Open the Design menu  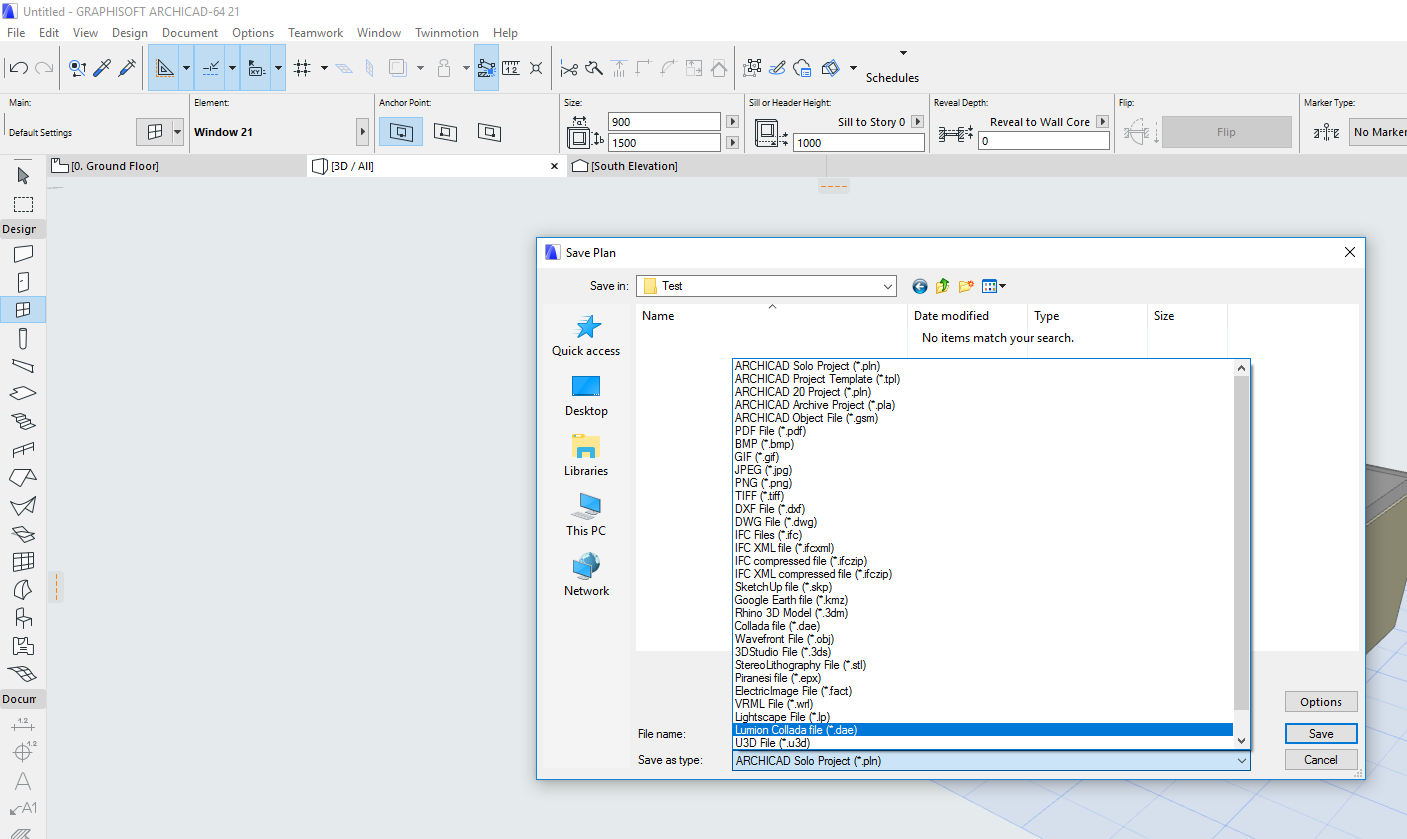click(130, 33)
